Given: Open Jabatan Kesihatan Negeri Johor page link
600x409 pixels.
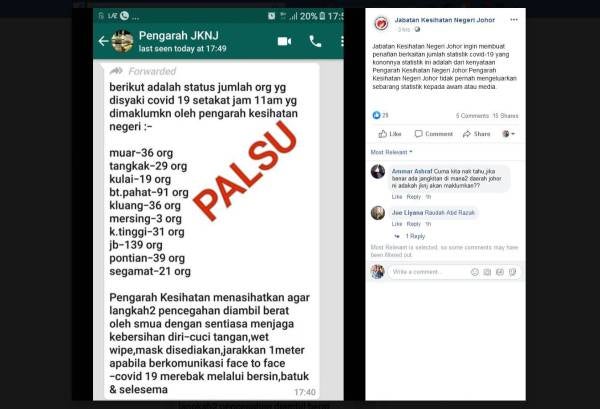Looking at the screenshot, I should click(x=445, y=20).
